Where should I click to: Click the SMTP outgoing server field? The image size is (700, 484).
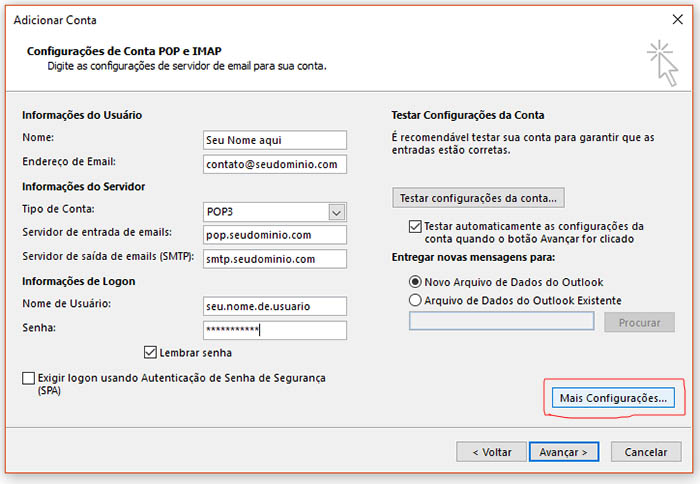coord(275,259)
